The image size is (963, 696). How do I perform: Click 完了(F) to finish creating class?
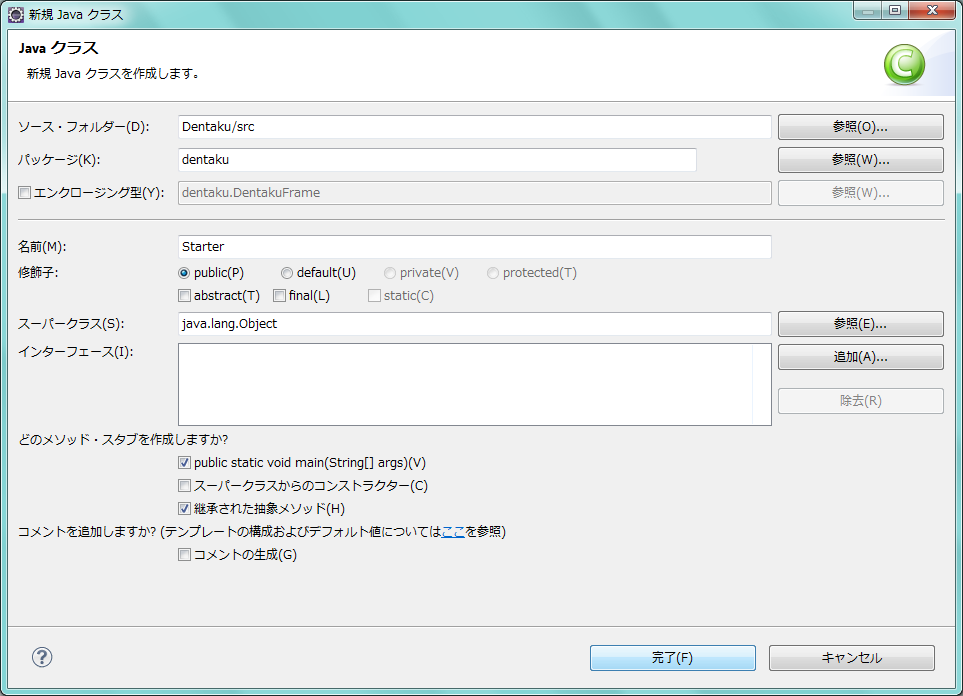point(672,658)
